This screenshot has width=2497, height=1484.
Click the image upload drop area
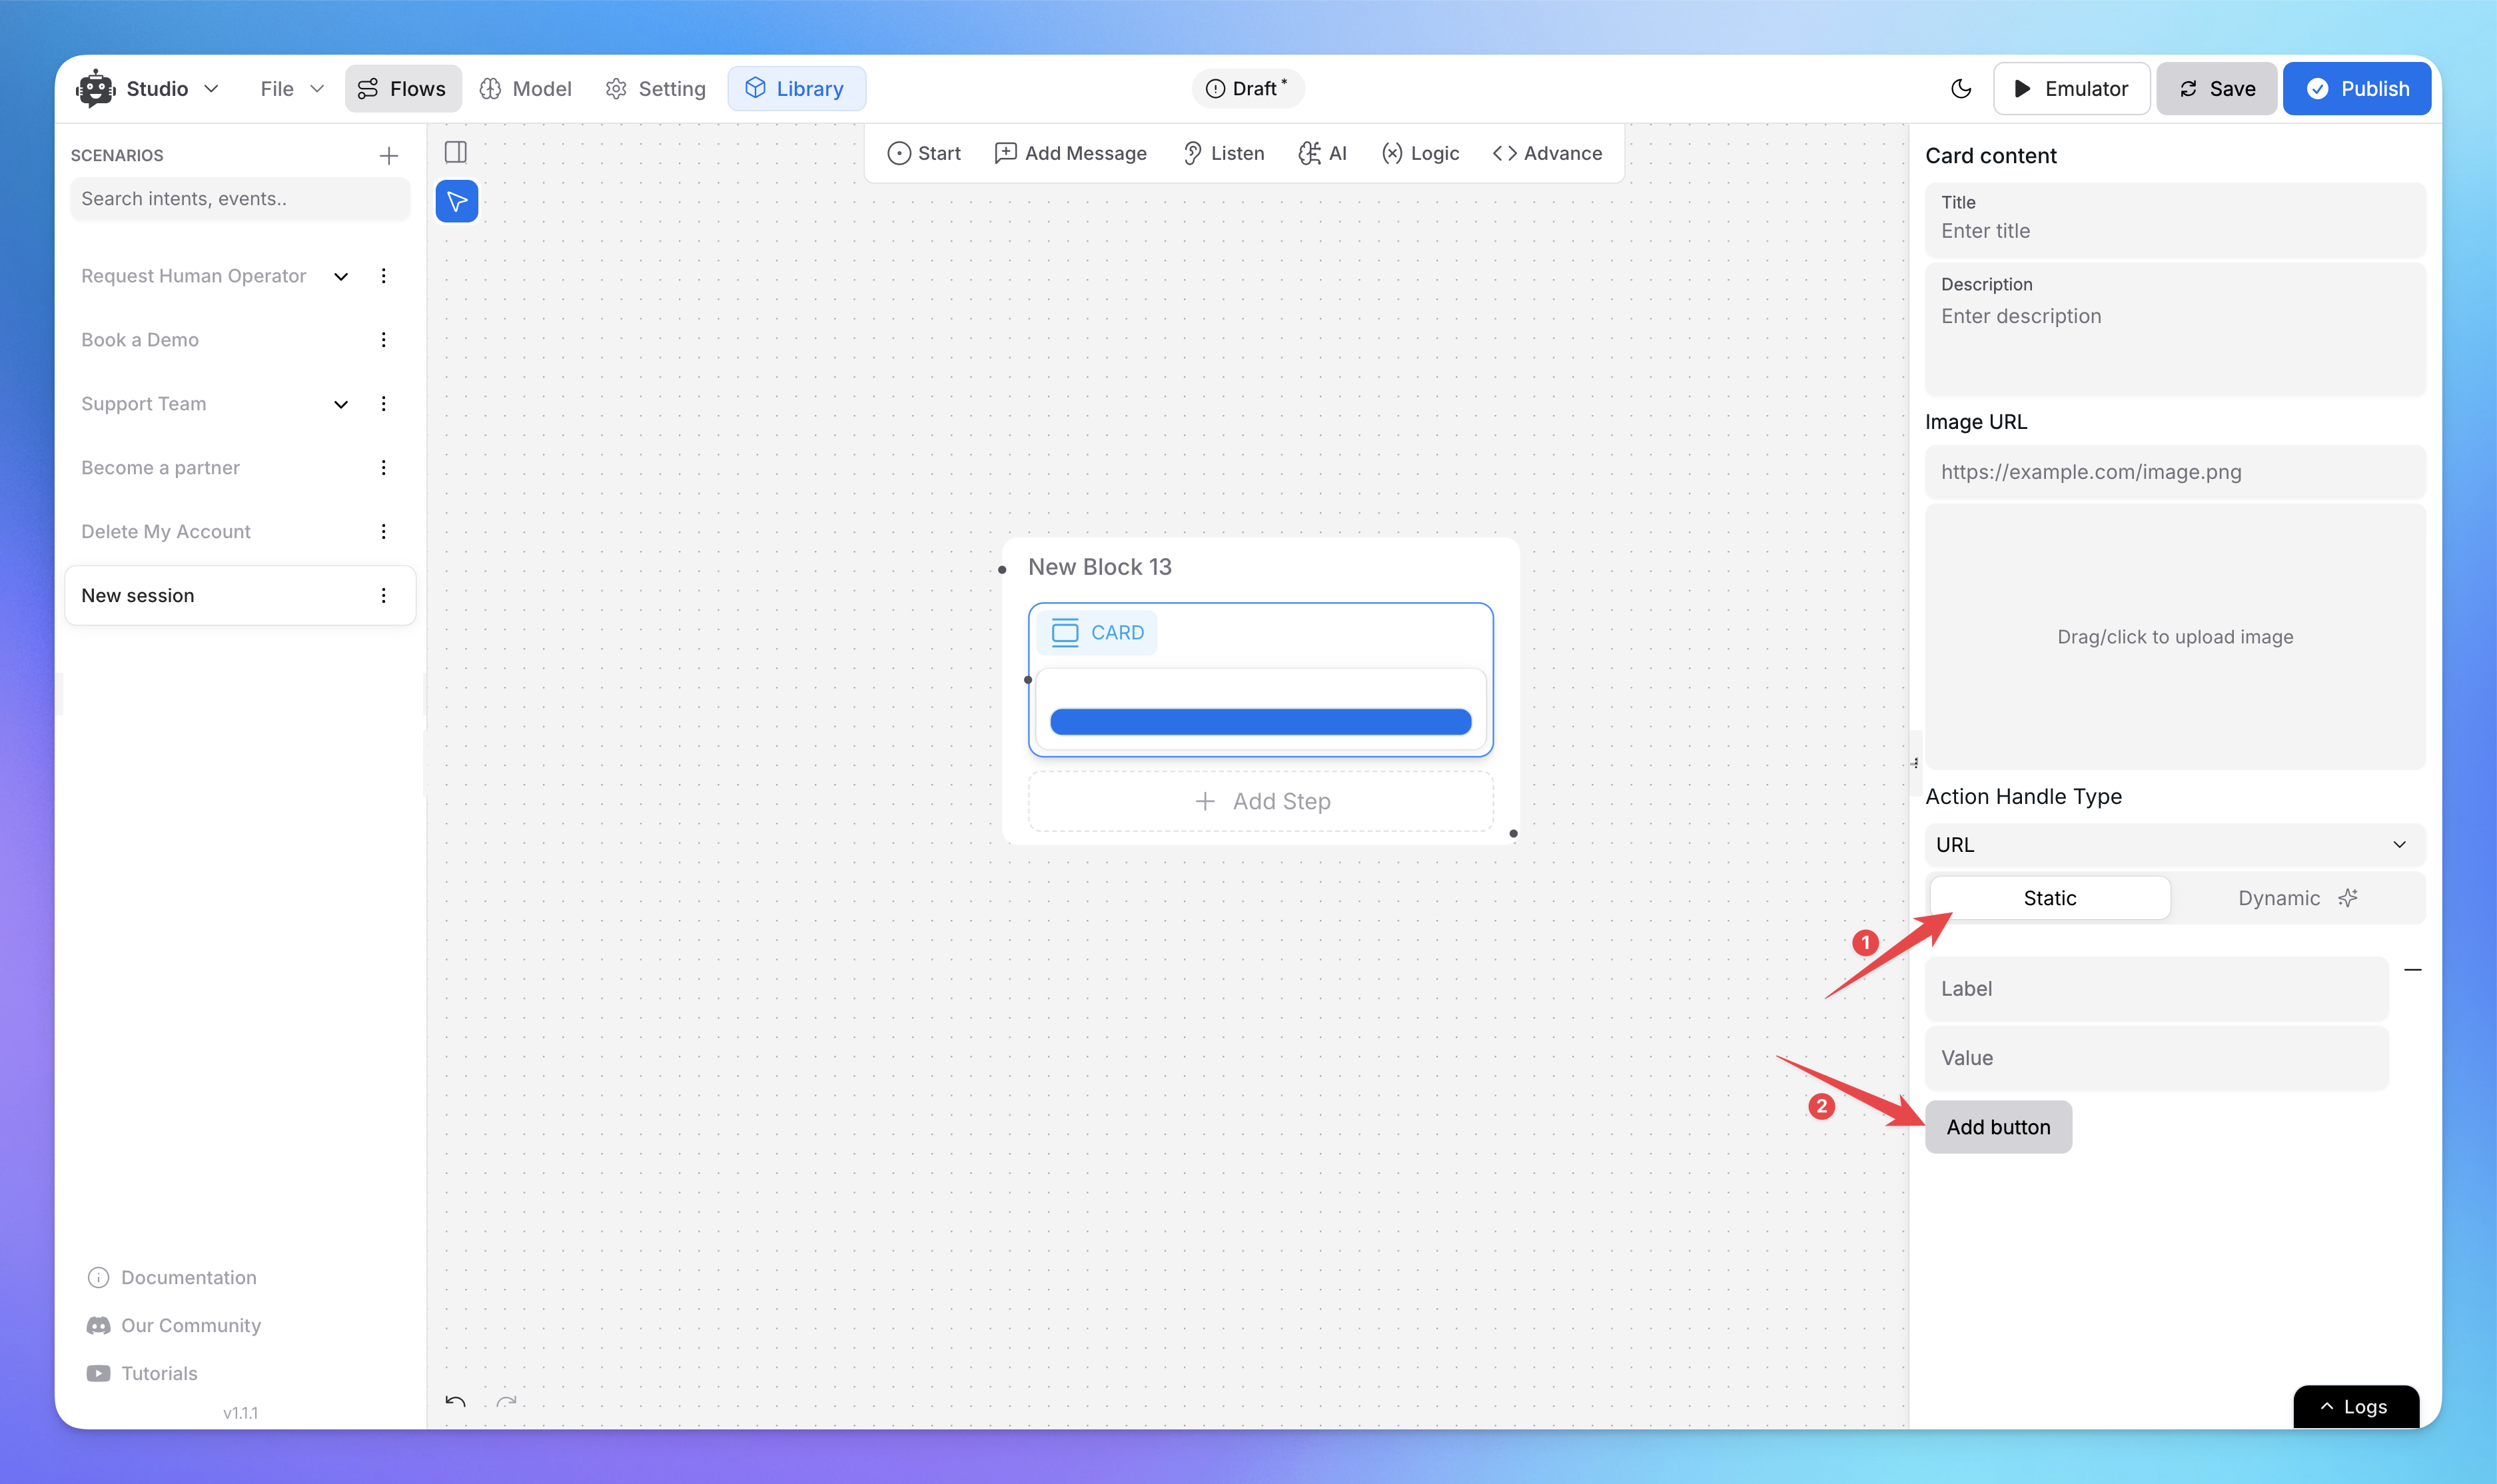point(2175,637)
